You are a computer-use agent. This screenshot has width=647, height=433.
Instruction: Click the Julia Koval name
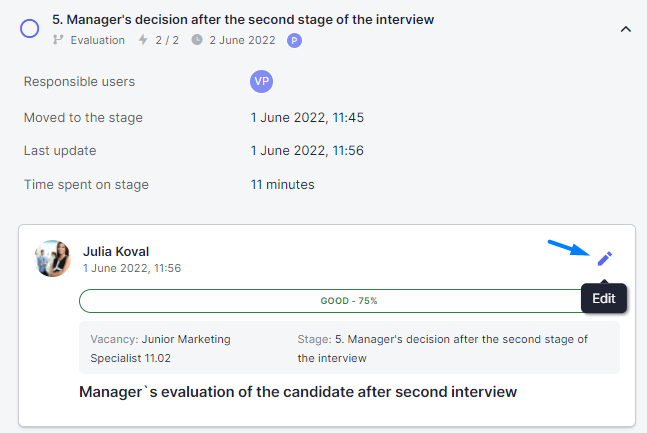tap(116, 251)
